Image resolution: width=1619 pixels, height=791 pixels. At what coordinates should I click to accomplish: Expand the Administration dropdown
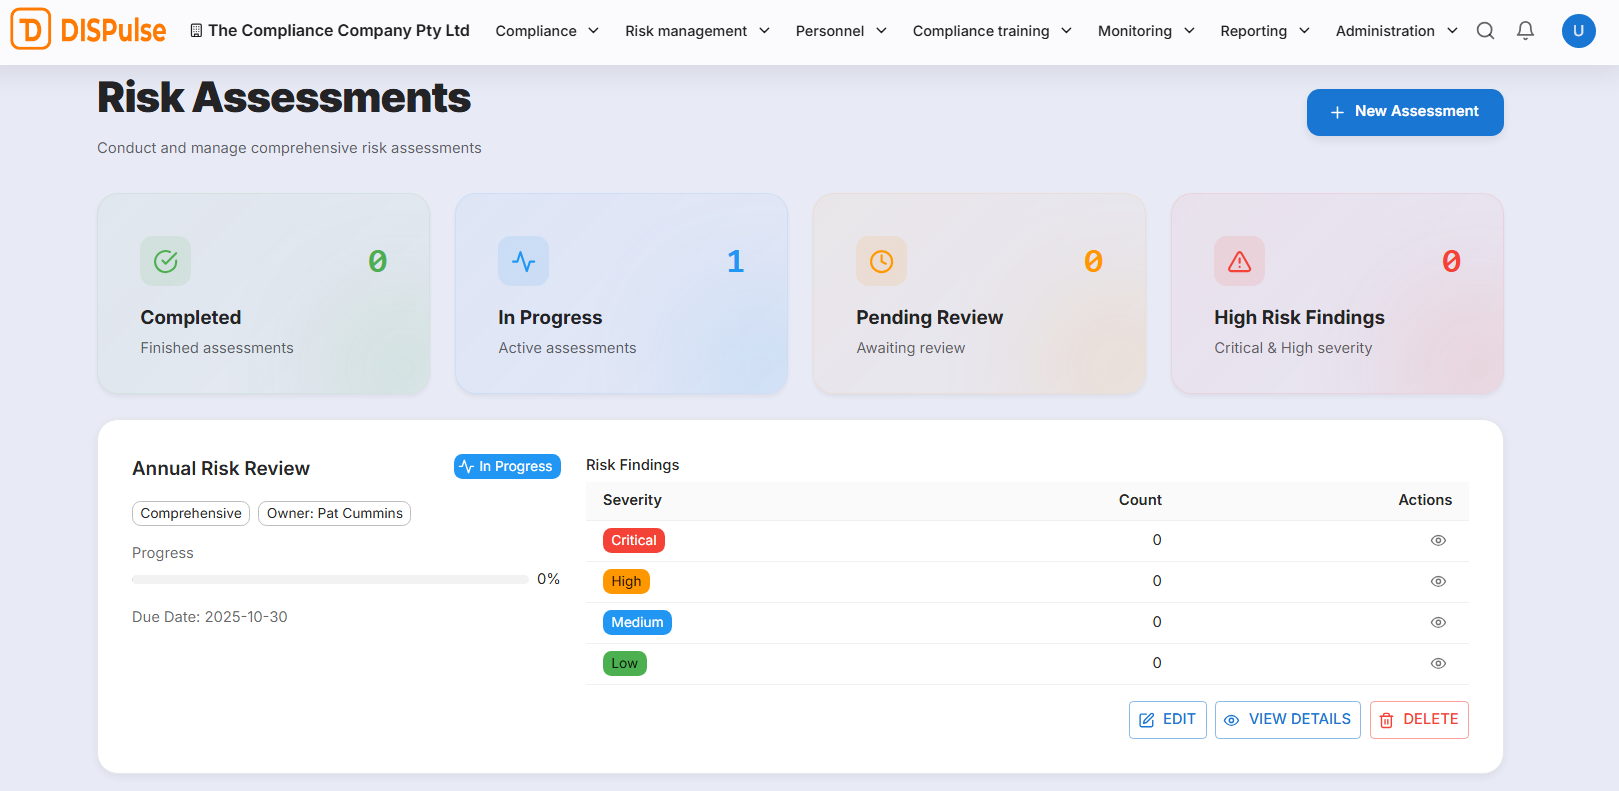tap(1396, 31)
